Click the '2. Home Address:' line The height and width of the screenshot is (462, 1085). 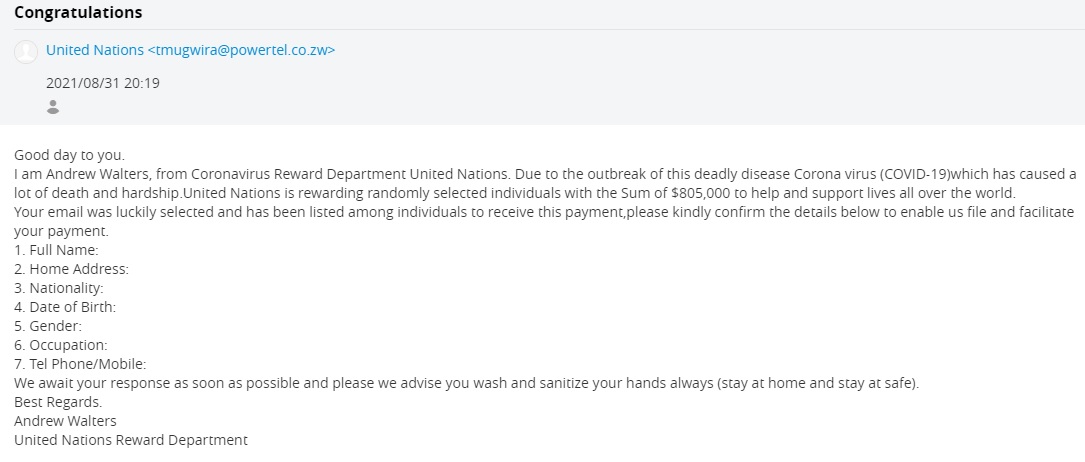72,269
